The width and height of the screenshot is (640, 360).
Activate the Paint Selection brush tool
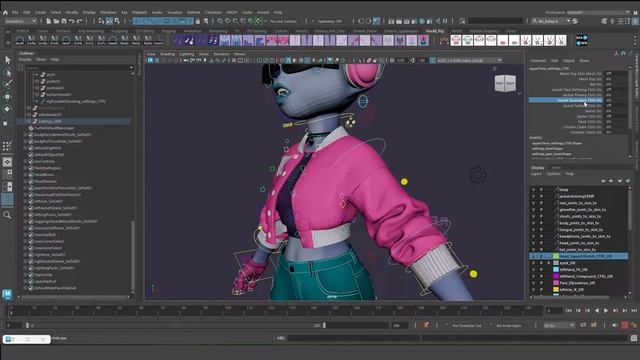7,84
